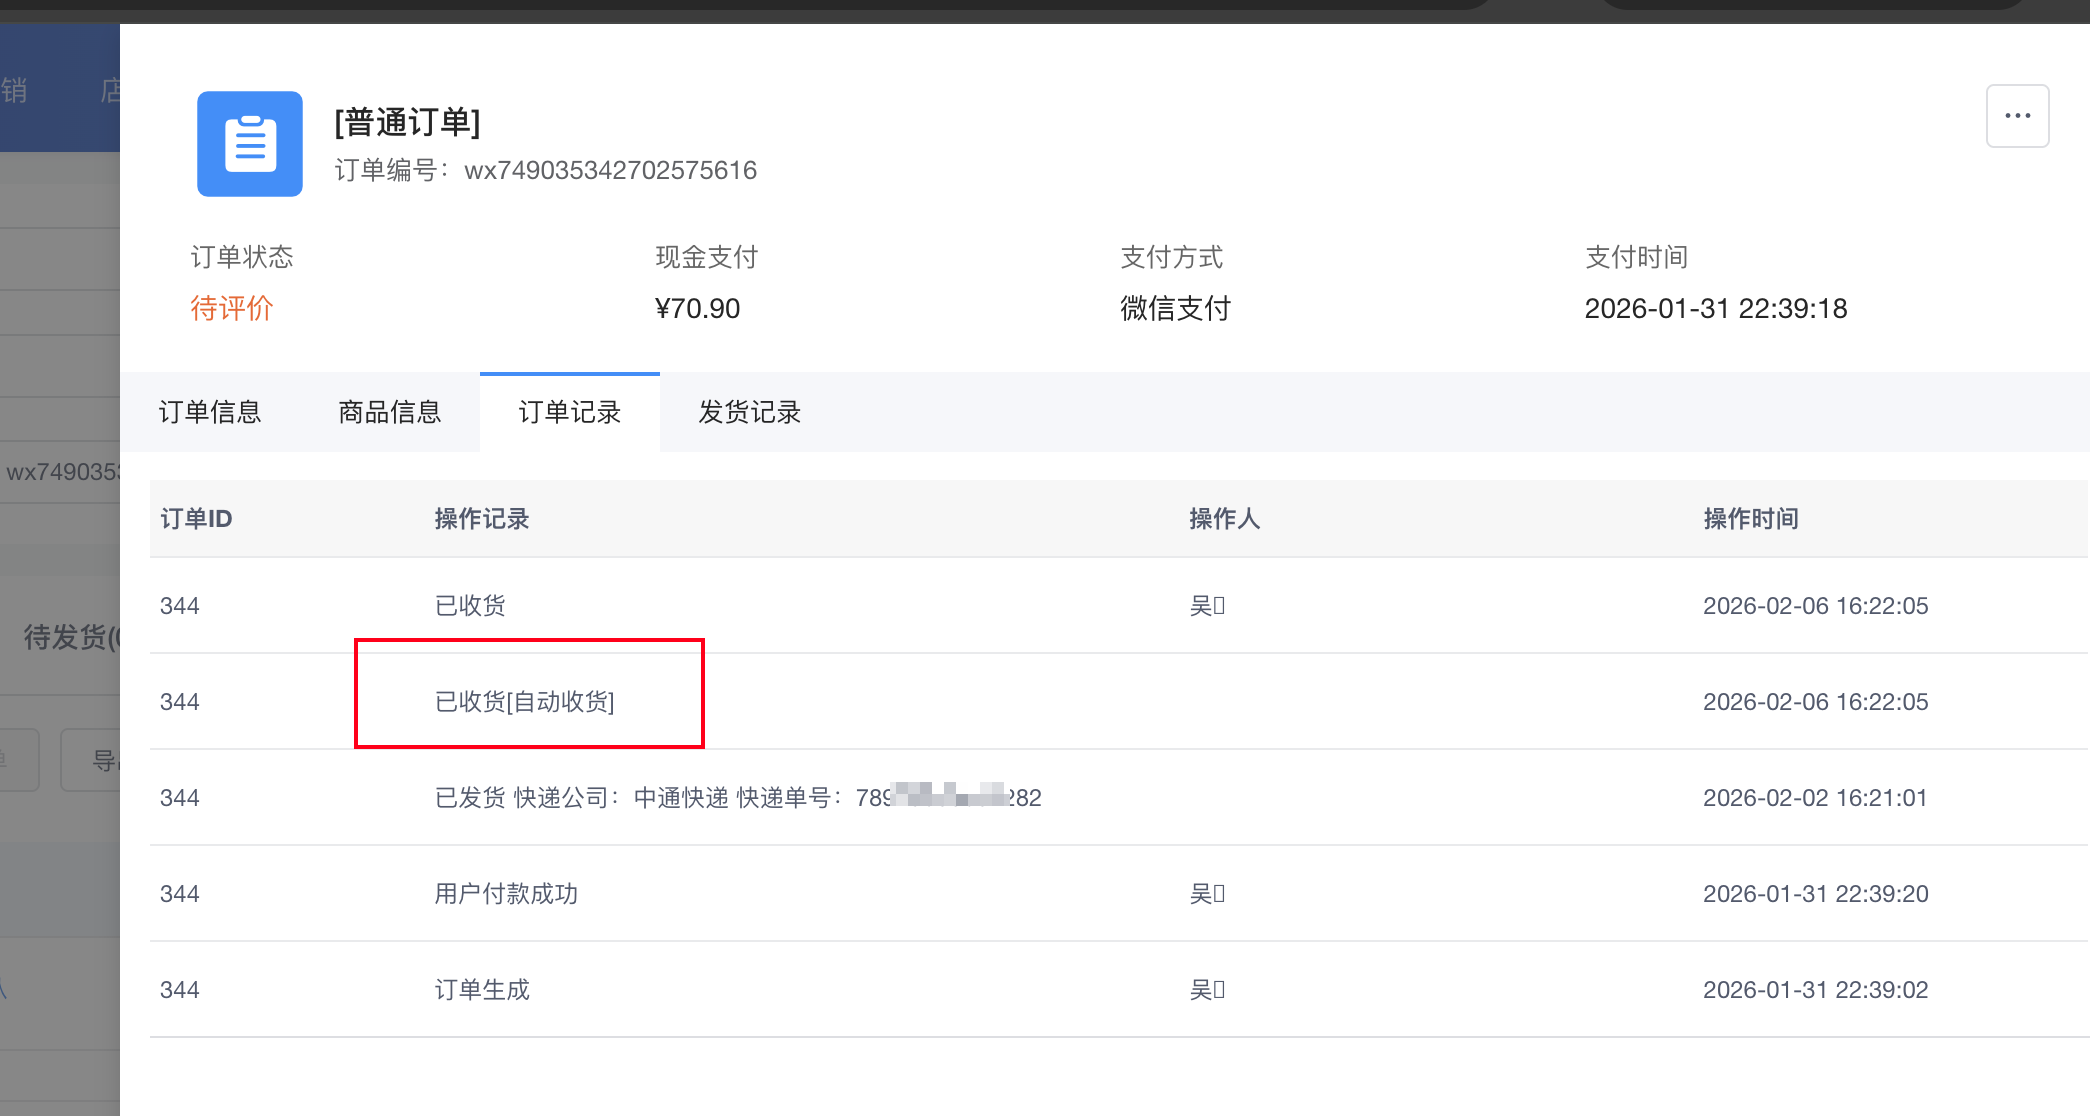Open the 发货记录 tab
This screenshot has width=2090, height=1116.
point(750,412)
